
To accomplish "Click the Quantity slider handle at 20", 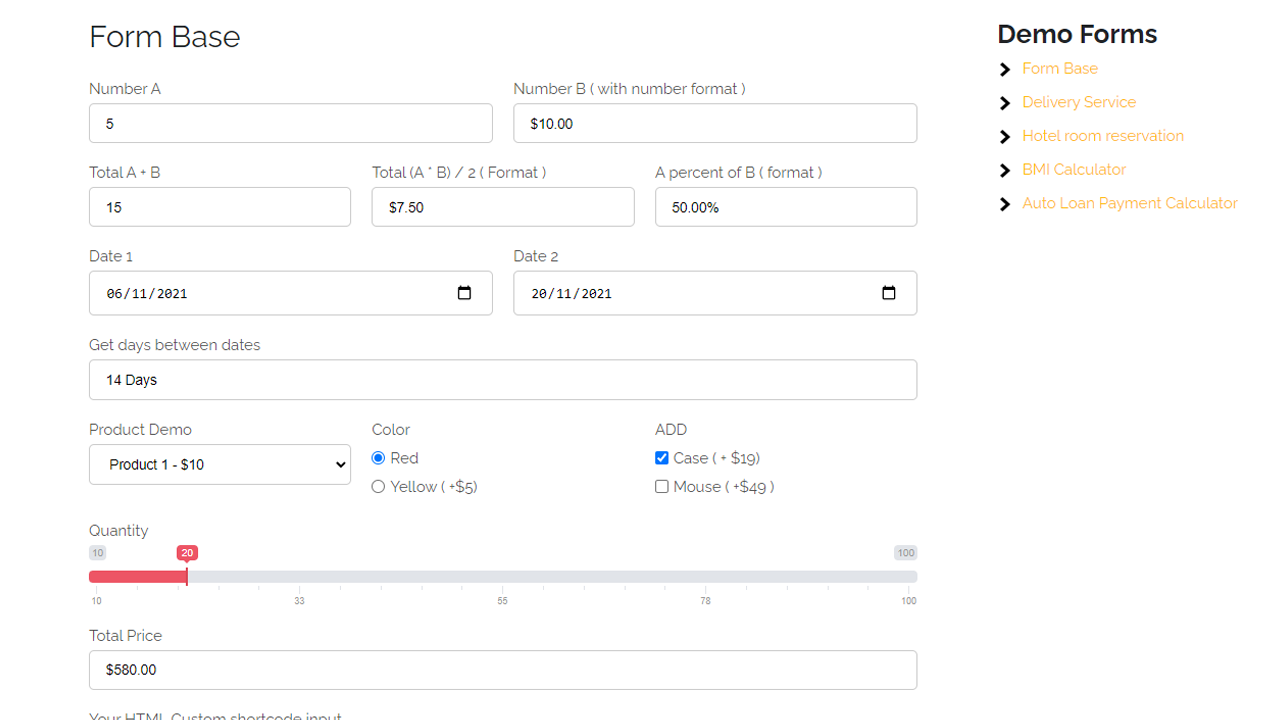I will coord(187,576).
